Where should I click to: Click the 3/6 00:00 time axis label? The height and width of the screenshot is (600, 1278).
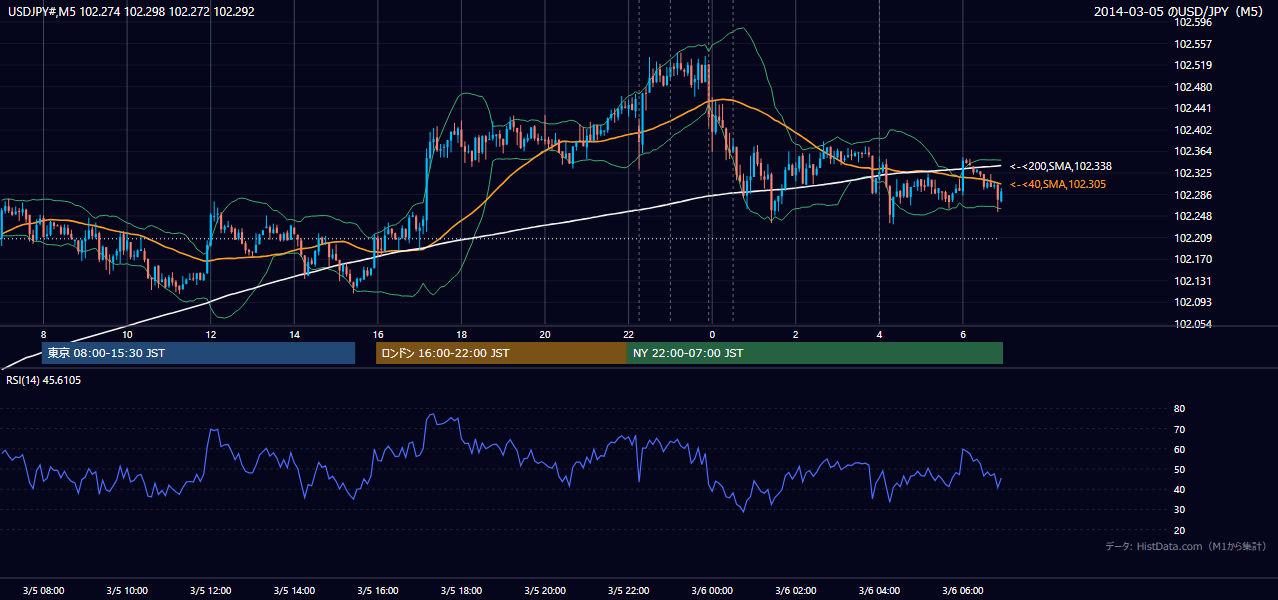(x=712, y=591)
